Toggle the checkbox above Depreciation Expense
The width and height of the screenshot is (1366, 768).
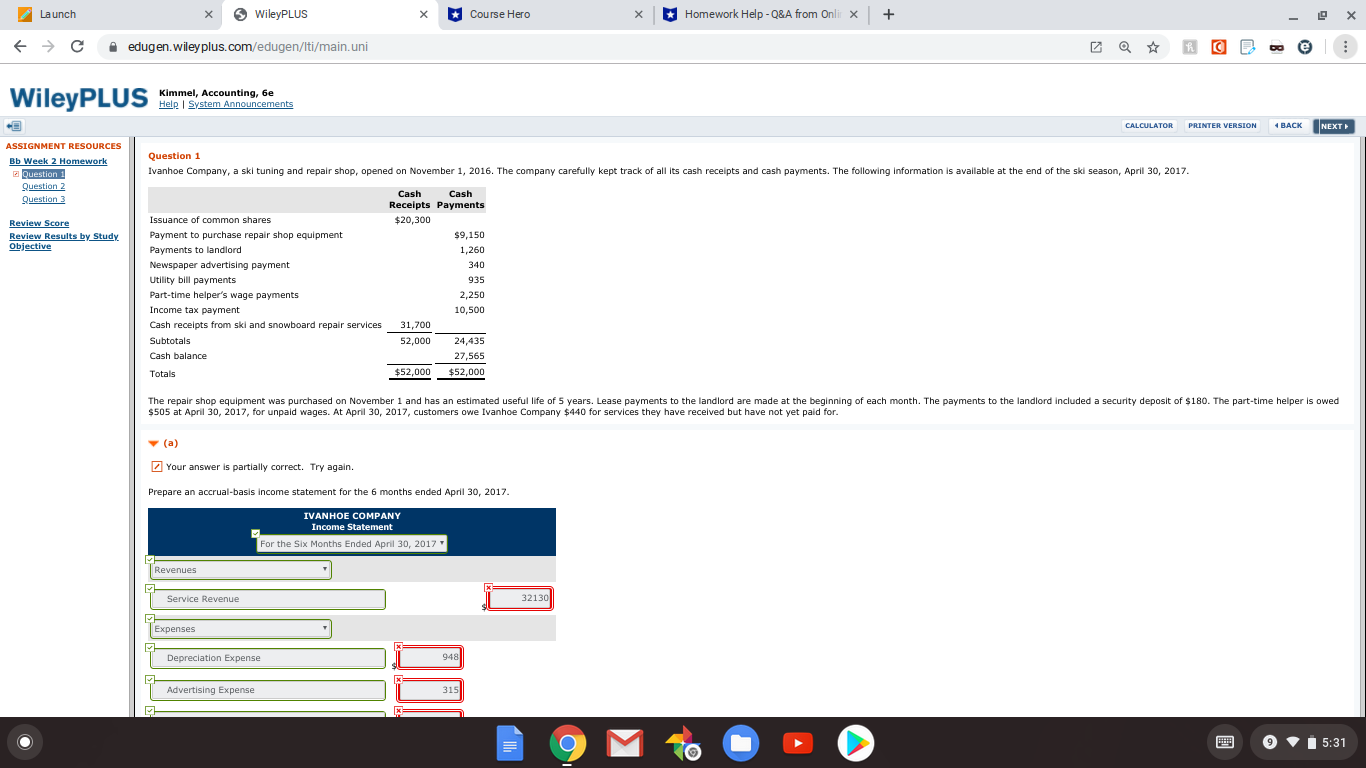[x=150, y=648]
